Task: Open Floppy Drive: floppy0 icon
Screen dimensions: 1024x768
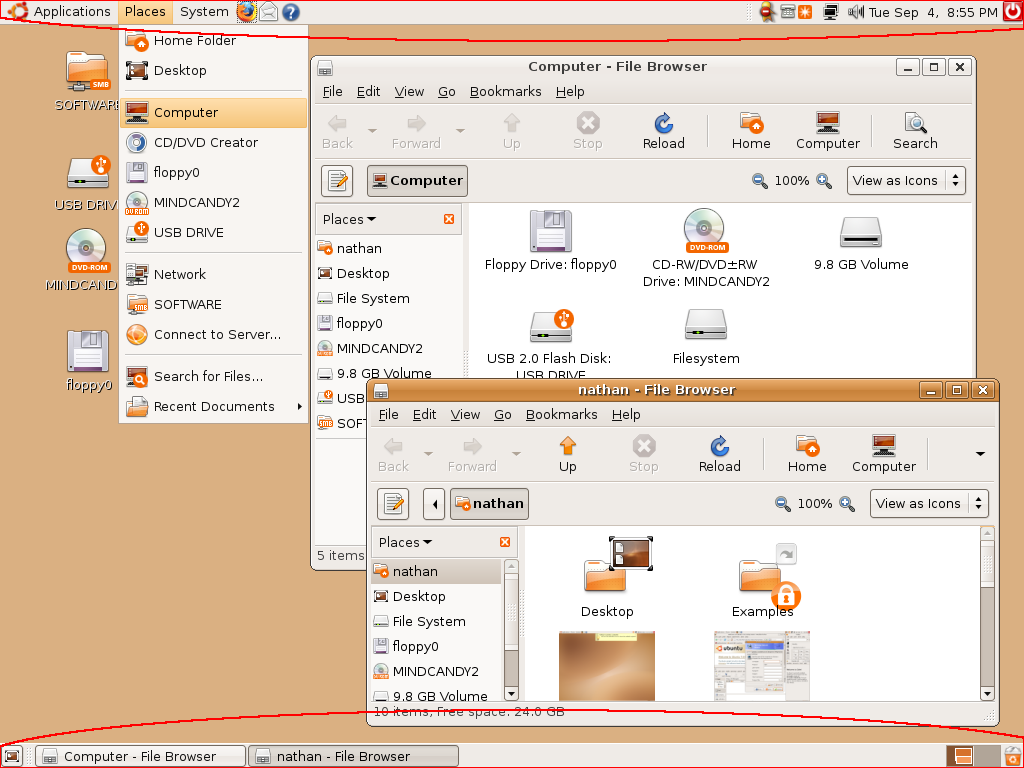Action: pyautogui.click(x=551, y=240)
